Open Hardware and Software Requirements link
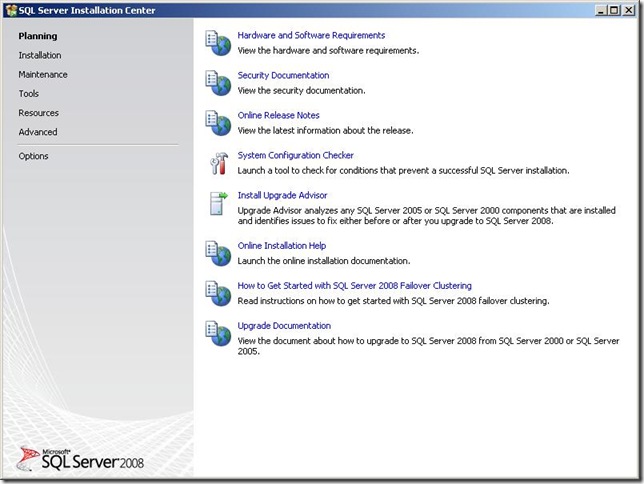The image size is (644, 484). click(x=311, y=35)
